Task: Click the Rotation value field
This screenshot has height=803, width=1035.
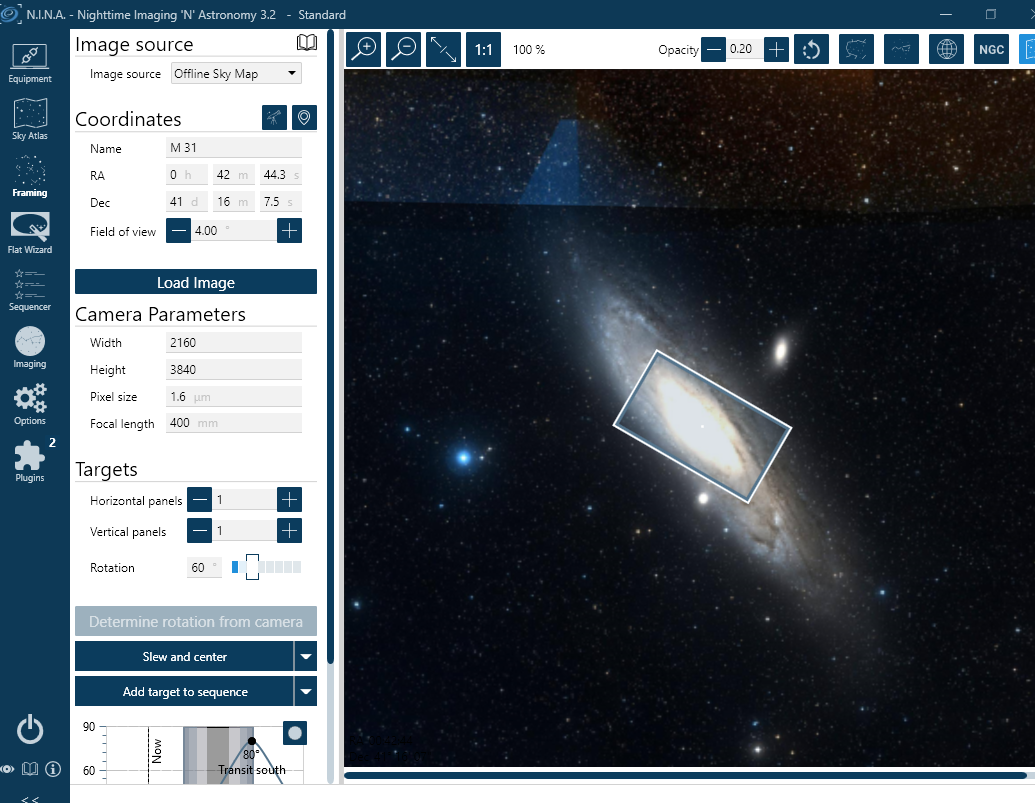Action: 205,567
